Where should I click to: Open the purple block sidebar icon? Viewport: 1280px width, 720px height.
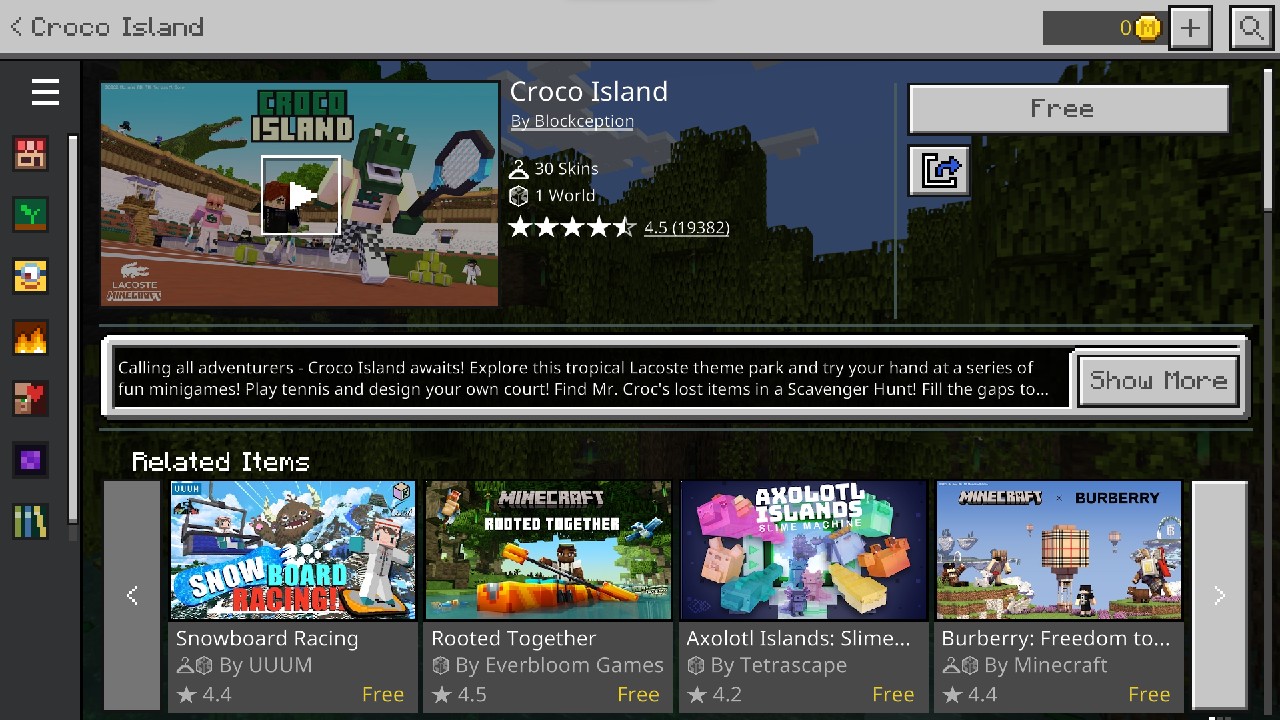[31, 460]
